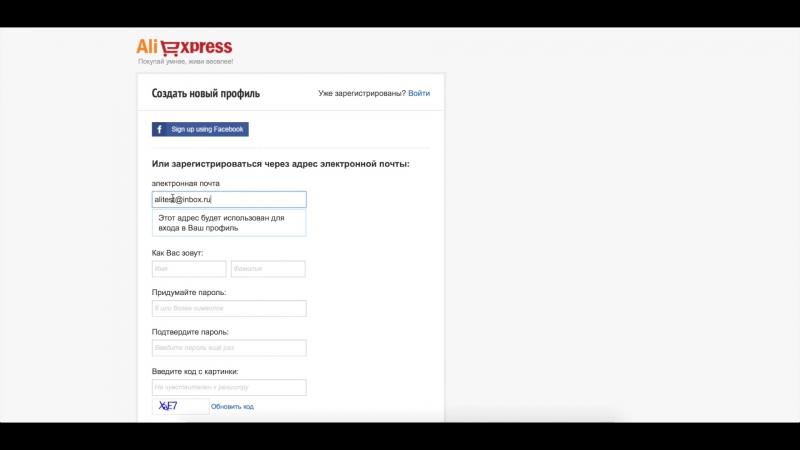Click the AliExpress logo with the cart icon
800x450 pixels.
pyautogui.click(x=184, y=47)
